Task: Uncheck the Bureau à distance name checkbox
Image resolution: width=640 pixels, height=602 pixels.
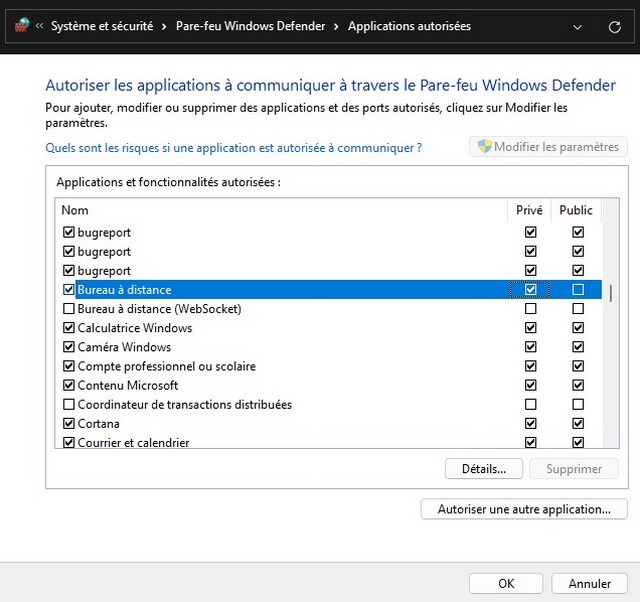Action: pyautogui.click(x=69, y=290)
